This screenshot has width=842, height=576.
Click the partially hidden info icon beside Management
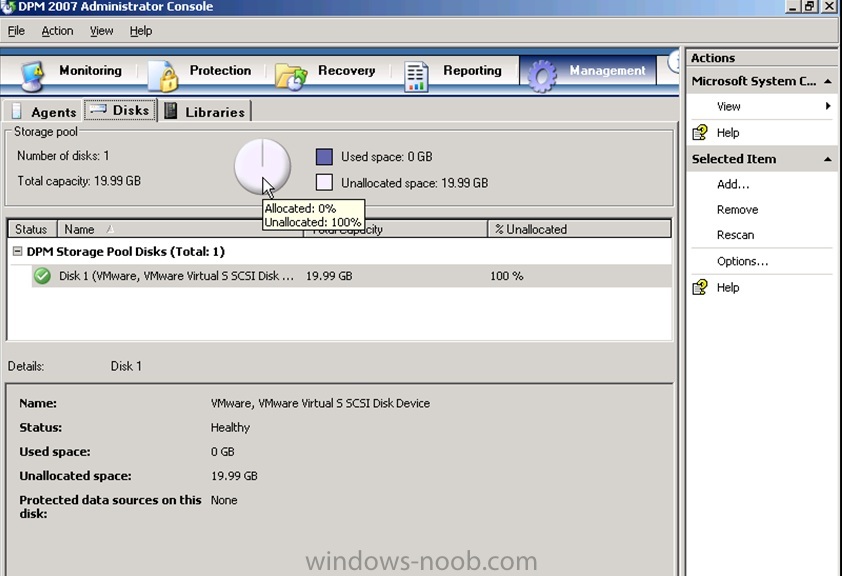[x=673, y=62]
